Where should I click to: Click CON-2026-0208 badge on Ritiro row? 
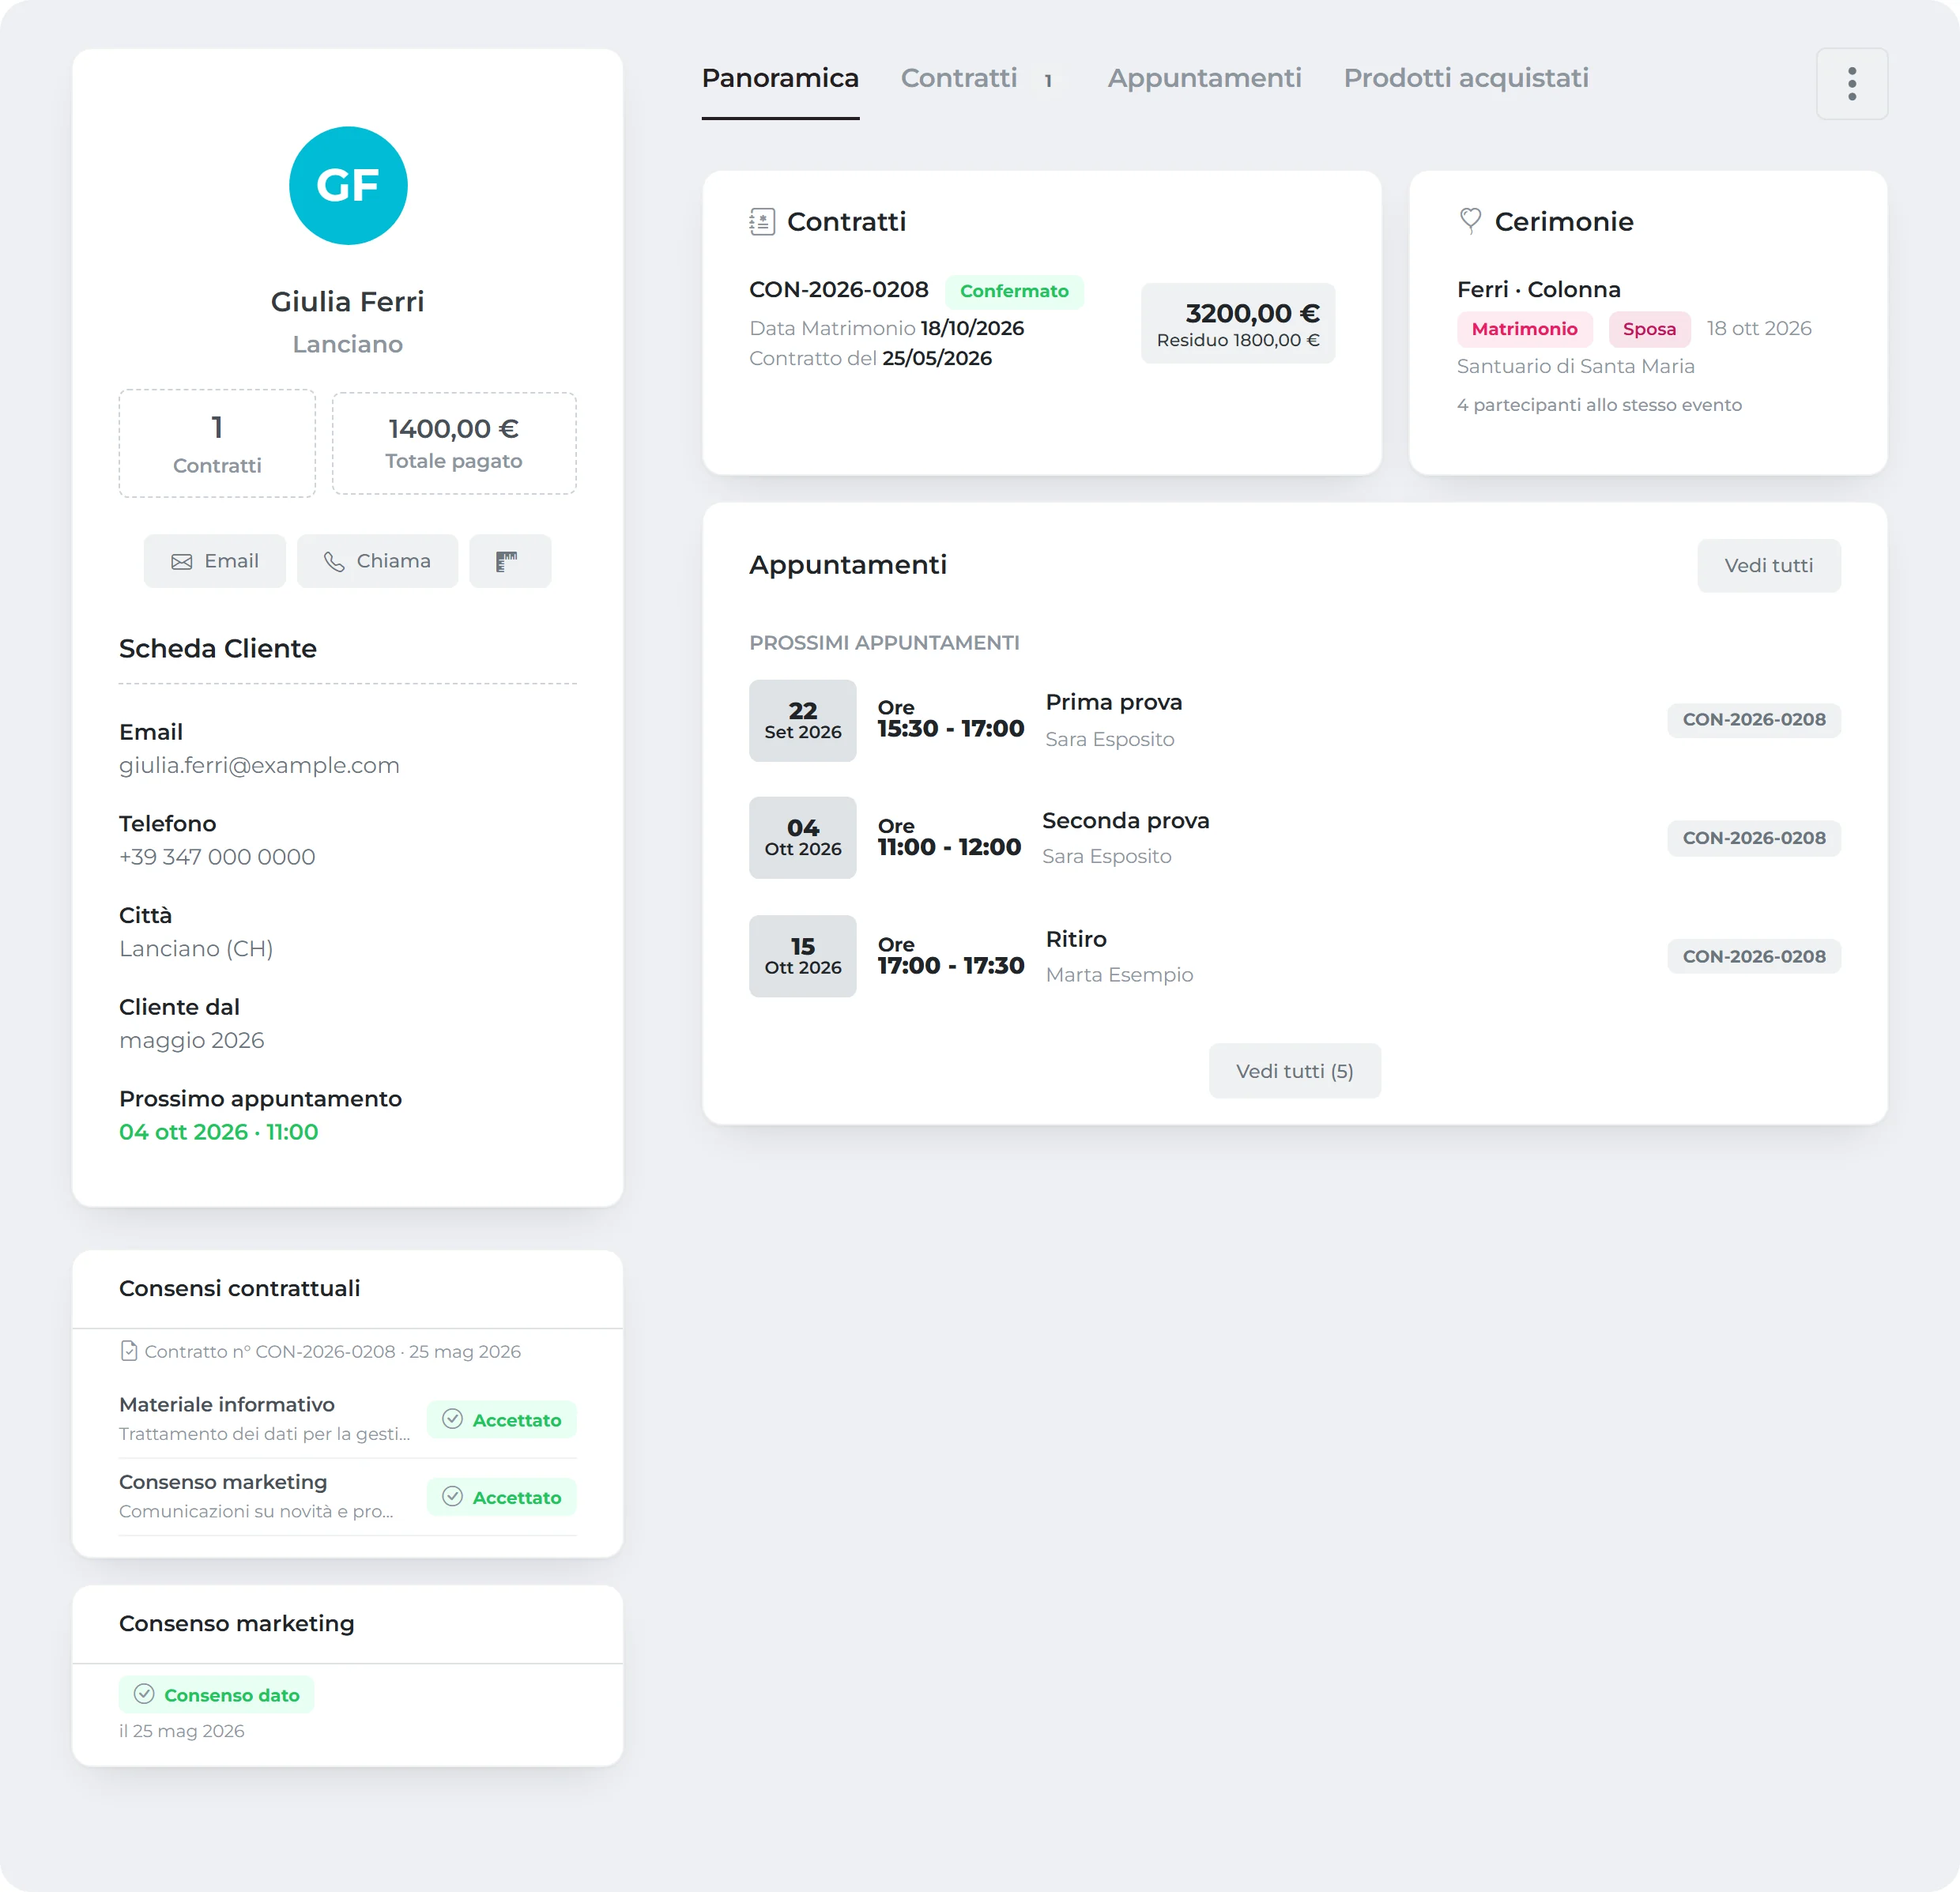point(1753,956)
